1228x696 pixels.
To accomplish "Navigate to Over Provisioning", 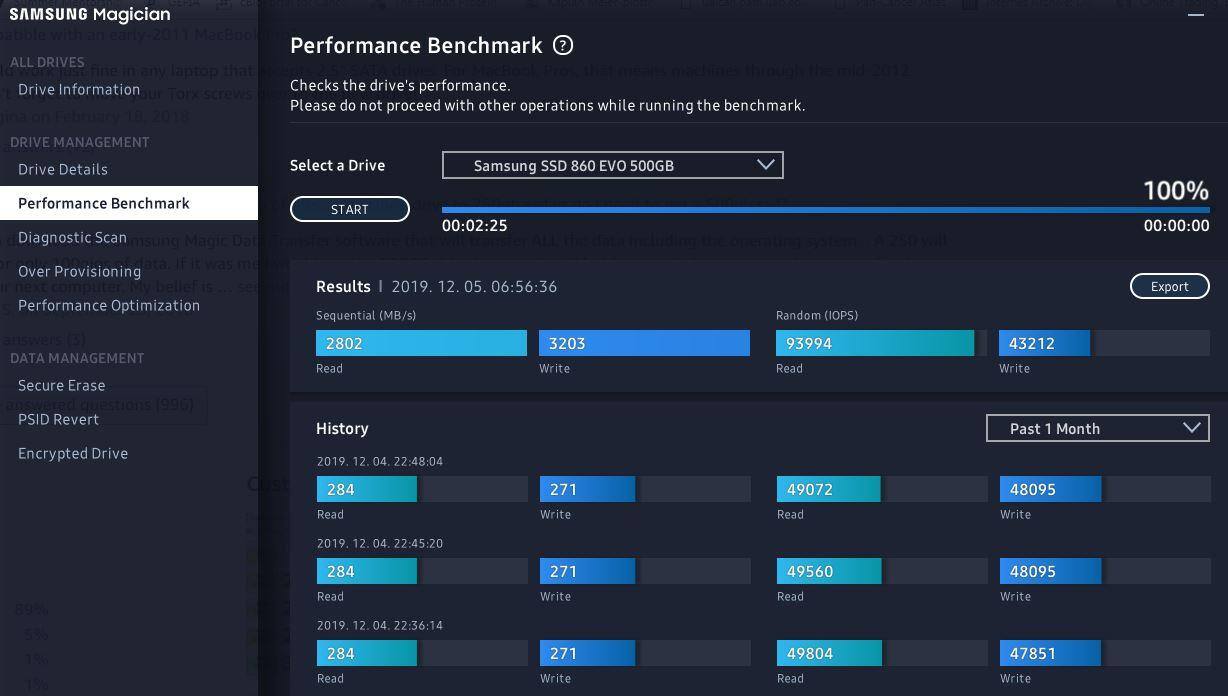I will (80, 271).
